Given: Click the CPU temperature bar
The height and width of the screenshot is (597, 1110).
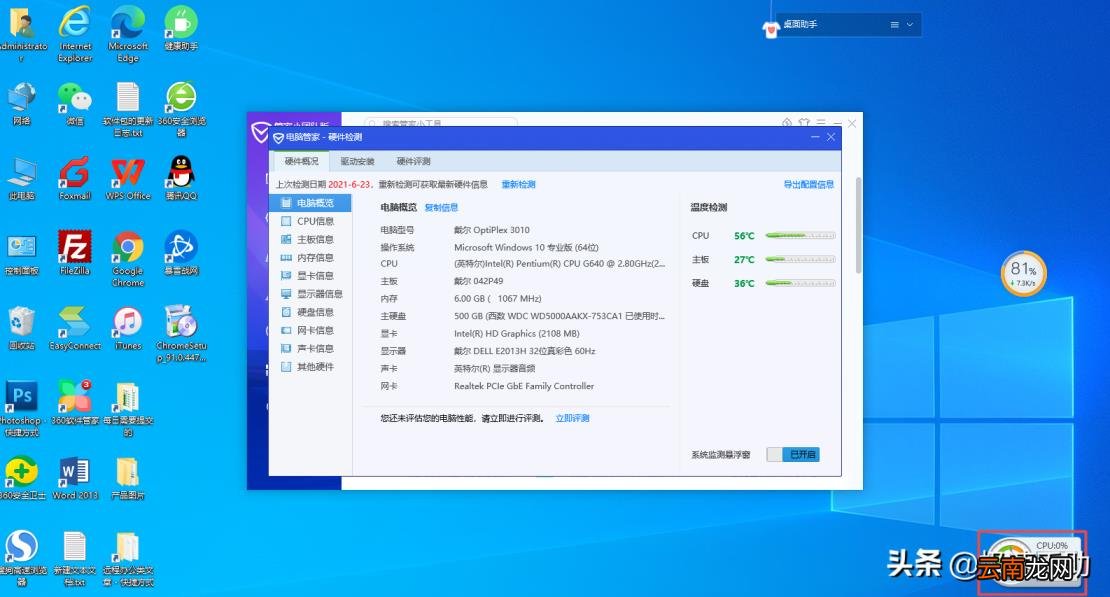Looking at the screenshot, I should tap(800, 236).
